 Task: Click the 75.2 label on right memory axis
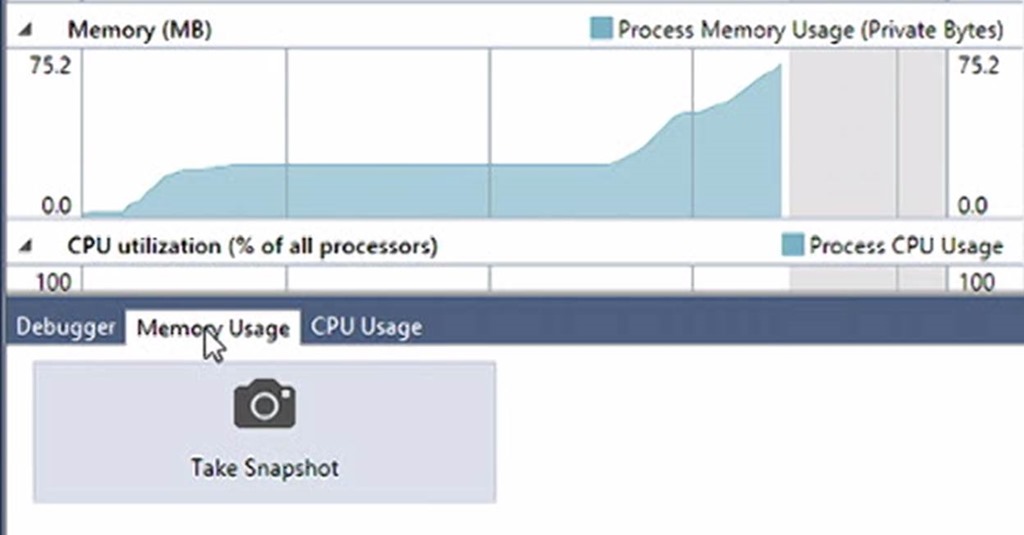[978, 65]
